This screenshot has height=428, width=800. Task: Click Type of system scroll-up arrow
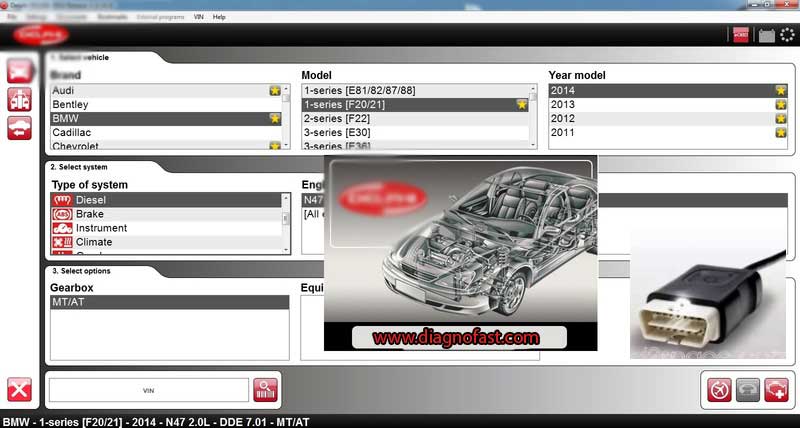286,197
